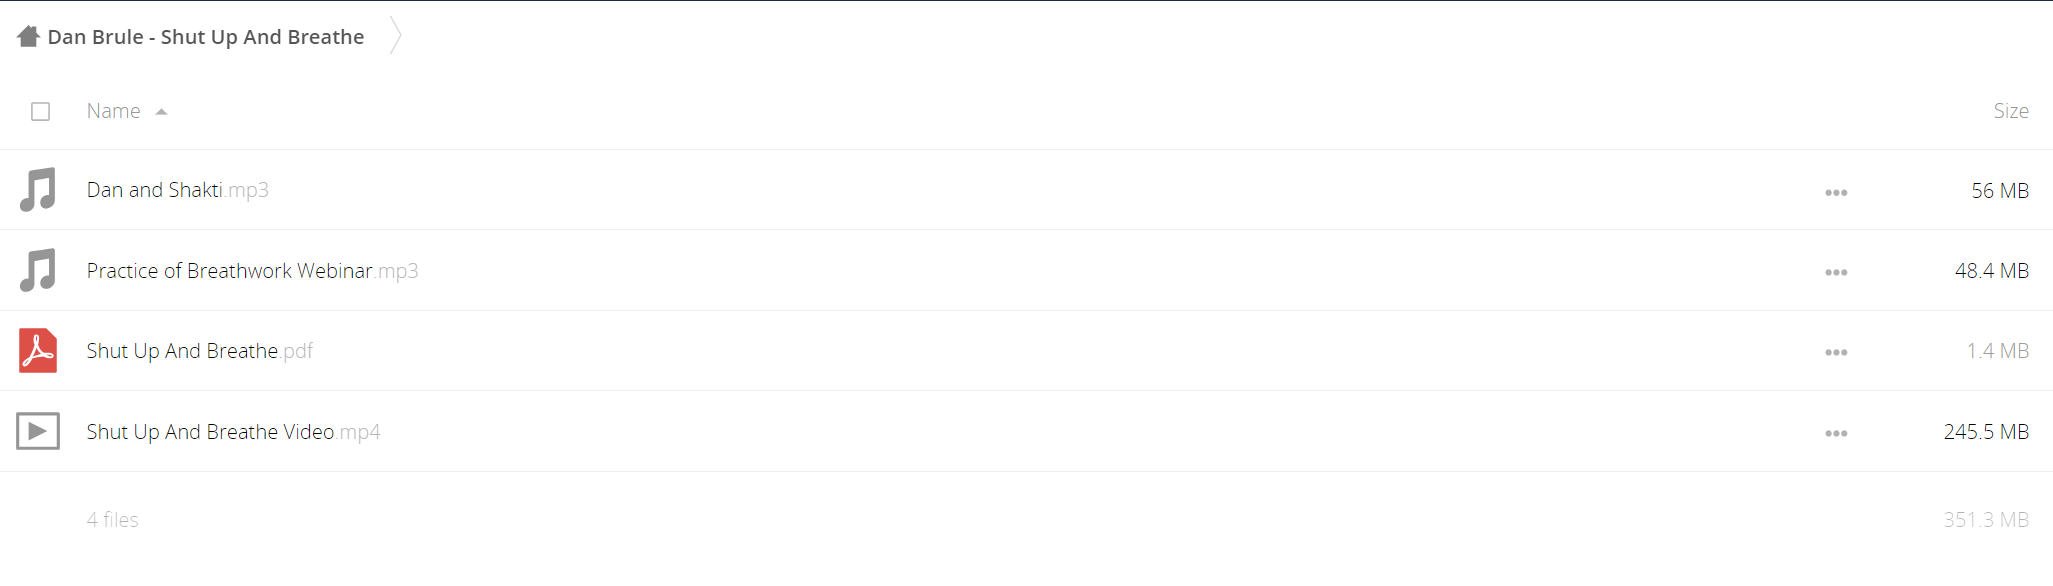Open more options for Dan and Shakti.mp3
2053x586 pixels.
tap(1836, 192)
